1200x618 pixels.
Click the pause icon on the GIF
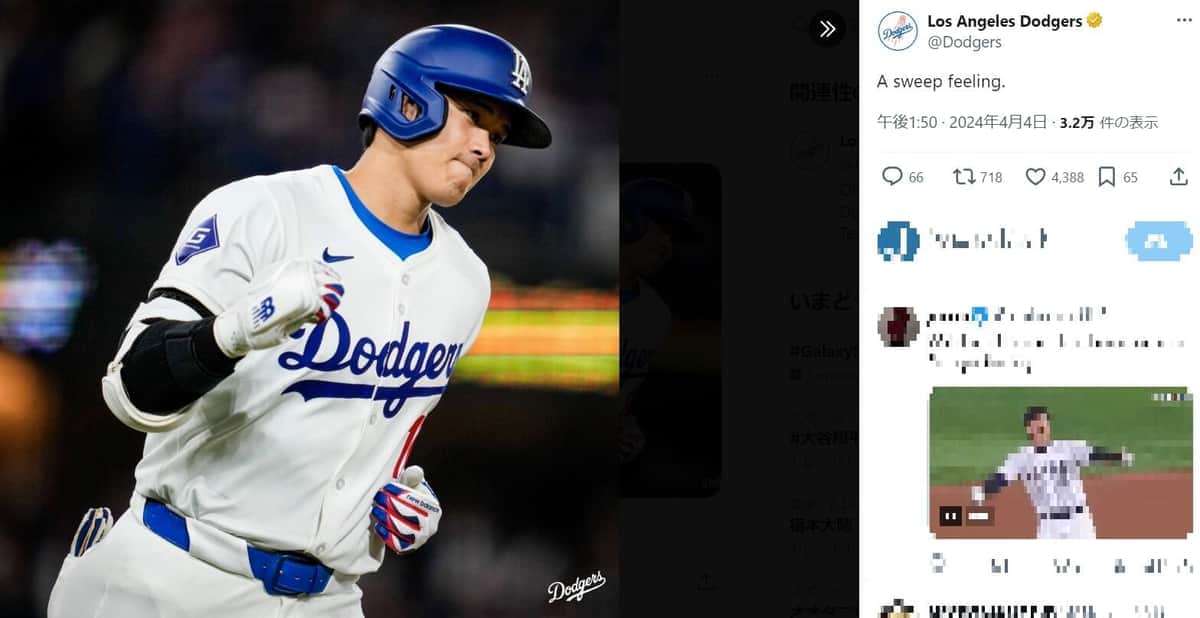click(x=950, y=515)
